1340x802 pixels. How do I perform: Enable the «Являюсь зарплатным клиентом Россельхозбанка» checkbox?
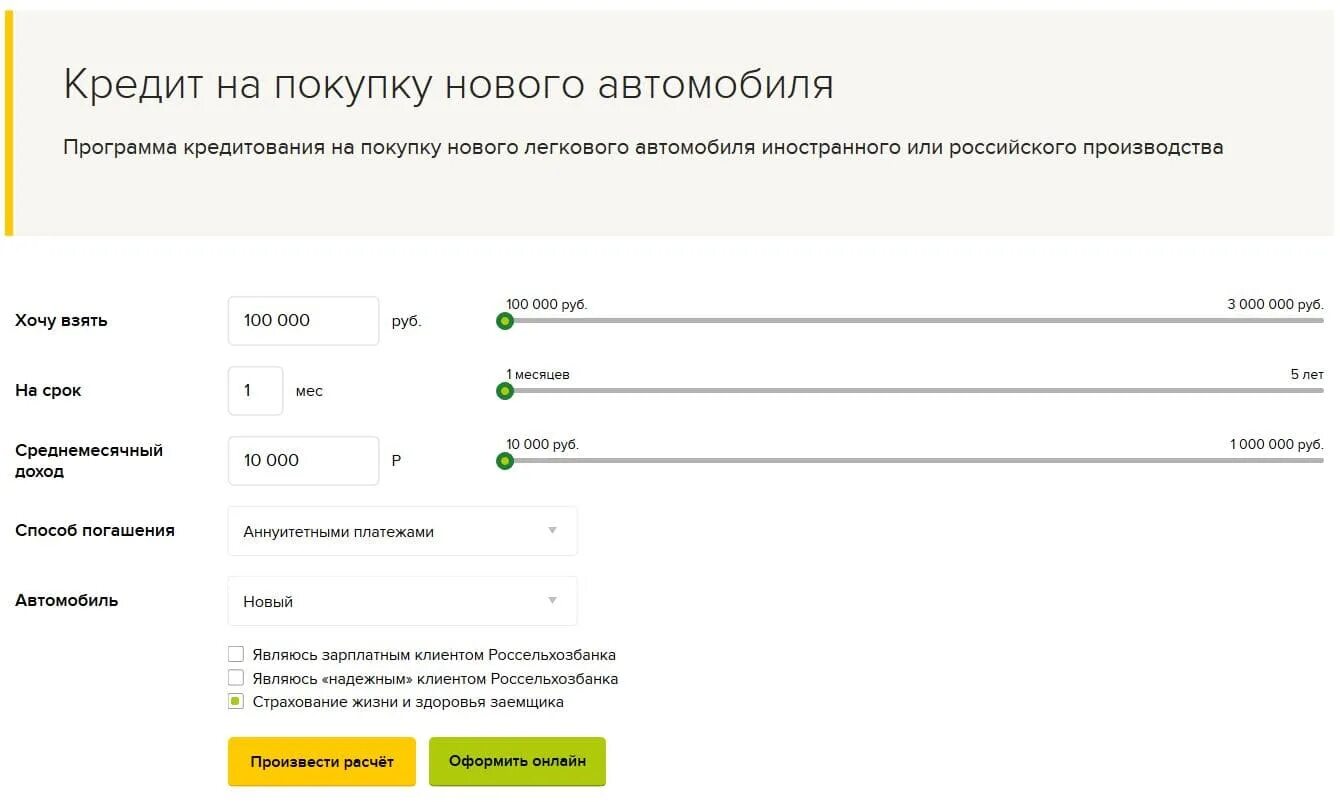click(x=236, y=654)
